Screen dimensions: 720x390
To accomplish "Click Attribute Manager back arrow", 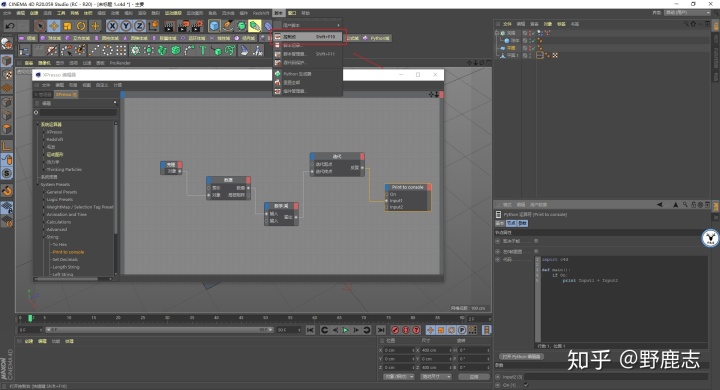I will [660, 205].
